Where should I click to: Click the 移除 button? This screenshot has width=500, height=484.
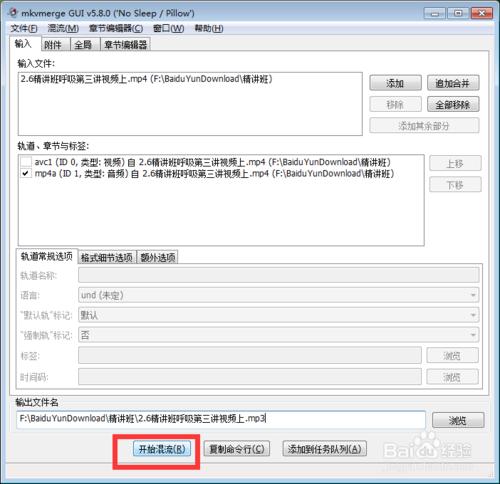point(395,105)
